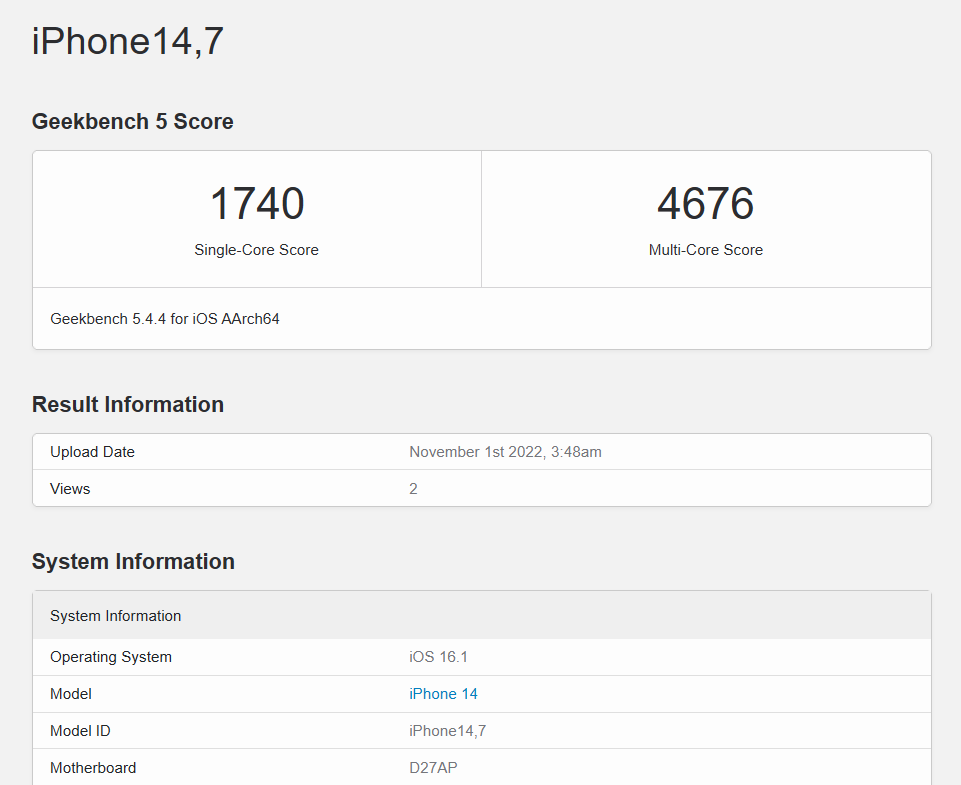The height and width of the screenshot is (785, 961).
Task: Click the System Information table header row
Action: coord(116,616)
